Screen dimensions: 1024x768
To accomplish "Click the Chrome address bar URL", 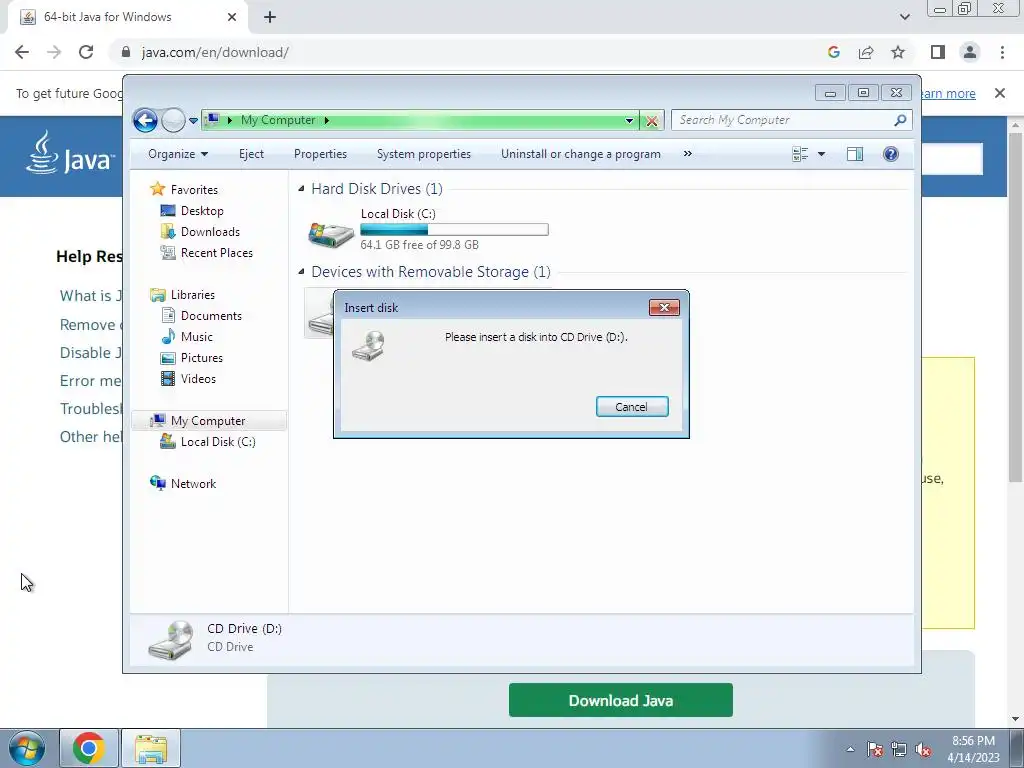I will coord(215,52).
